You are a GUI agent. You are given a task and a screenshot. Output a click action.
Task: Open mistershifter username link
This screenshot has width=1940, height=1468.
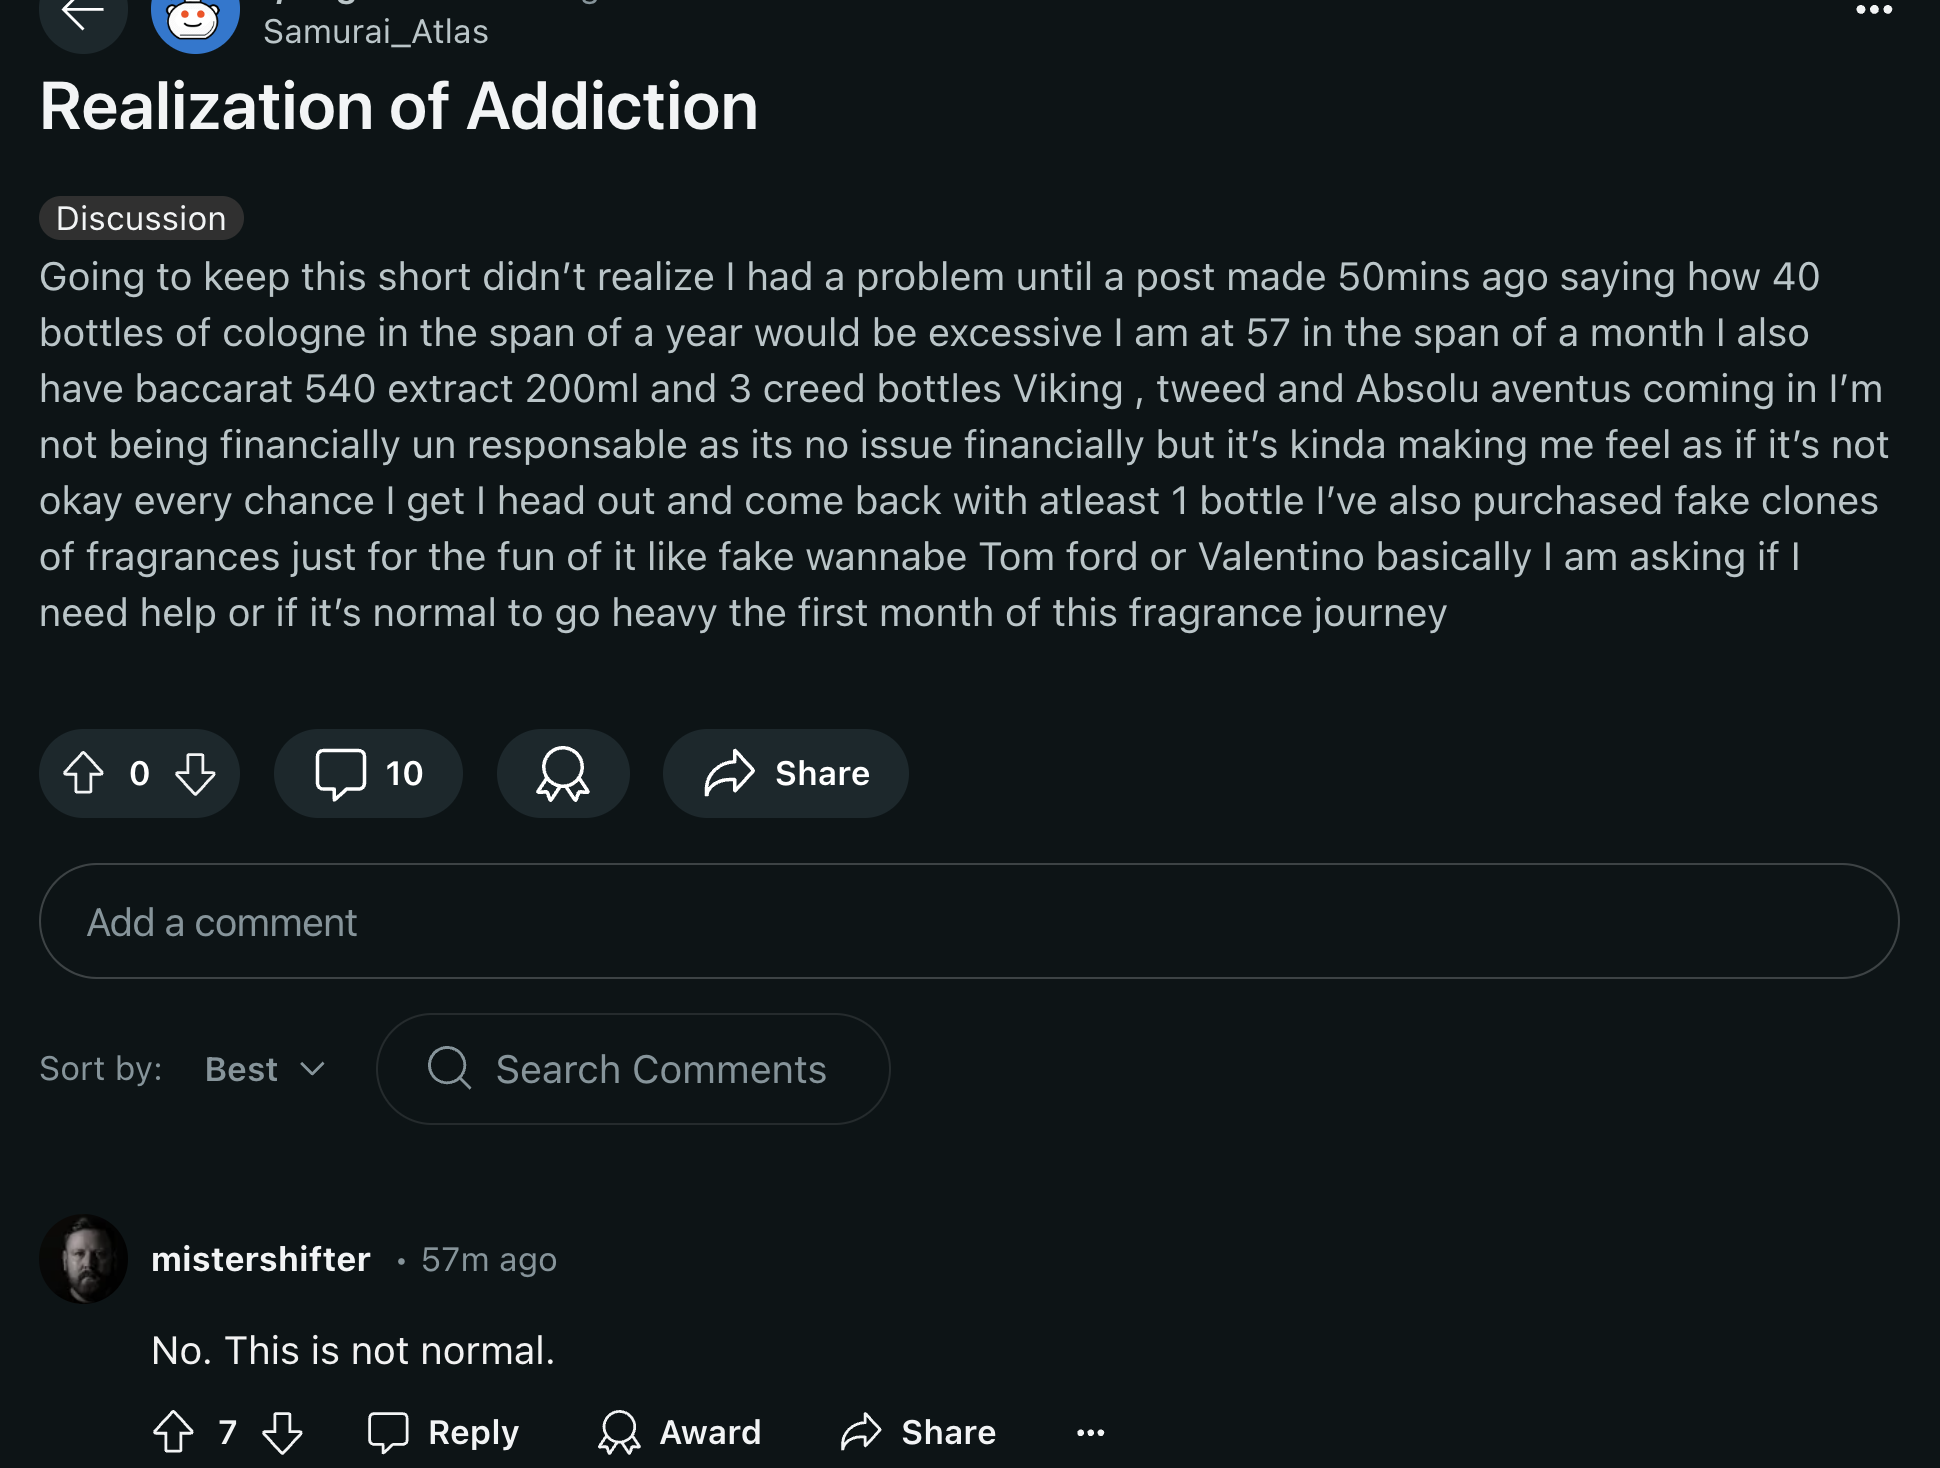click(261, 1259)
